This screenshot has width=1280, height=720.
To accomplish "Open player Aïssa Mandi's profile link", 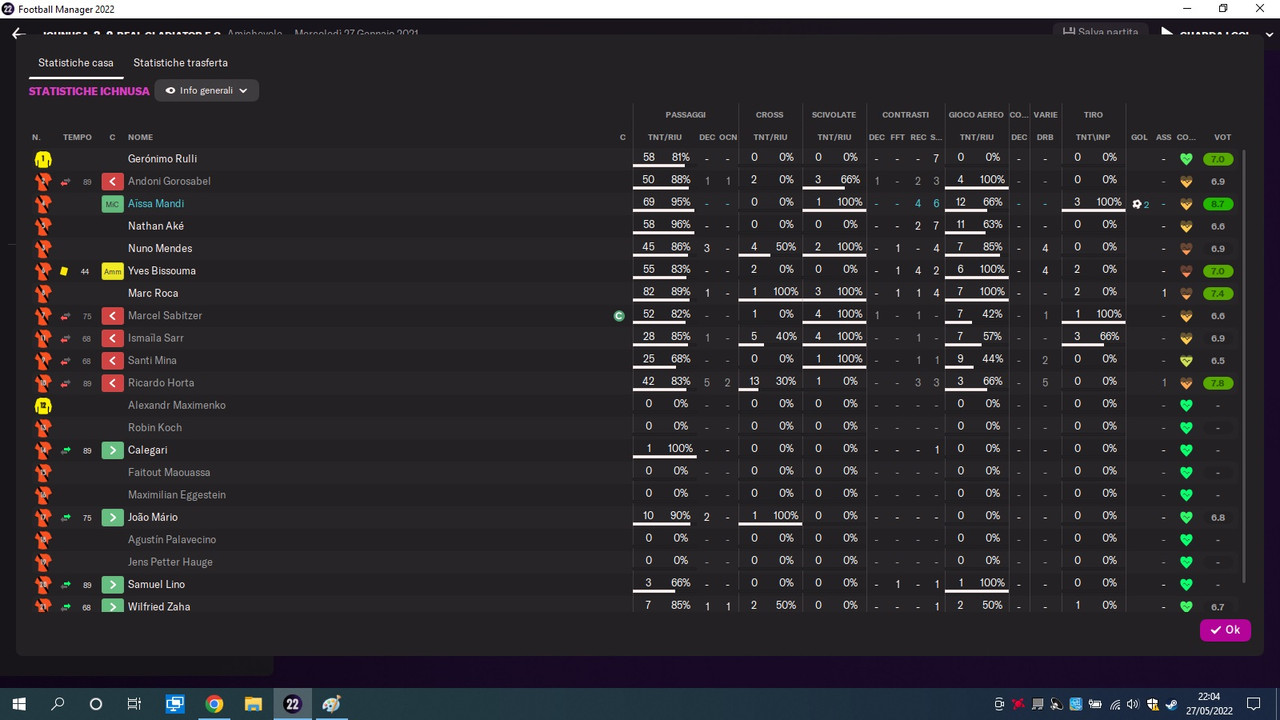I will point(156,204).
